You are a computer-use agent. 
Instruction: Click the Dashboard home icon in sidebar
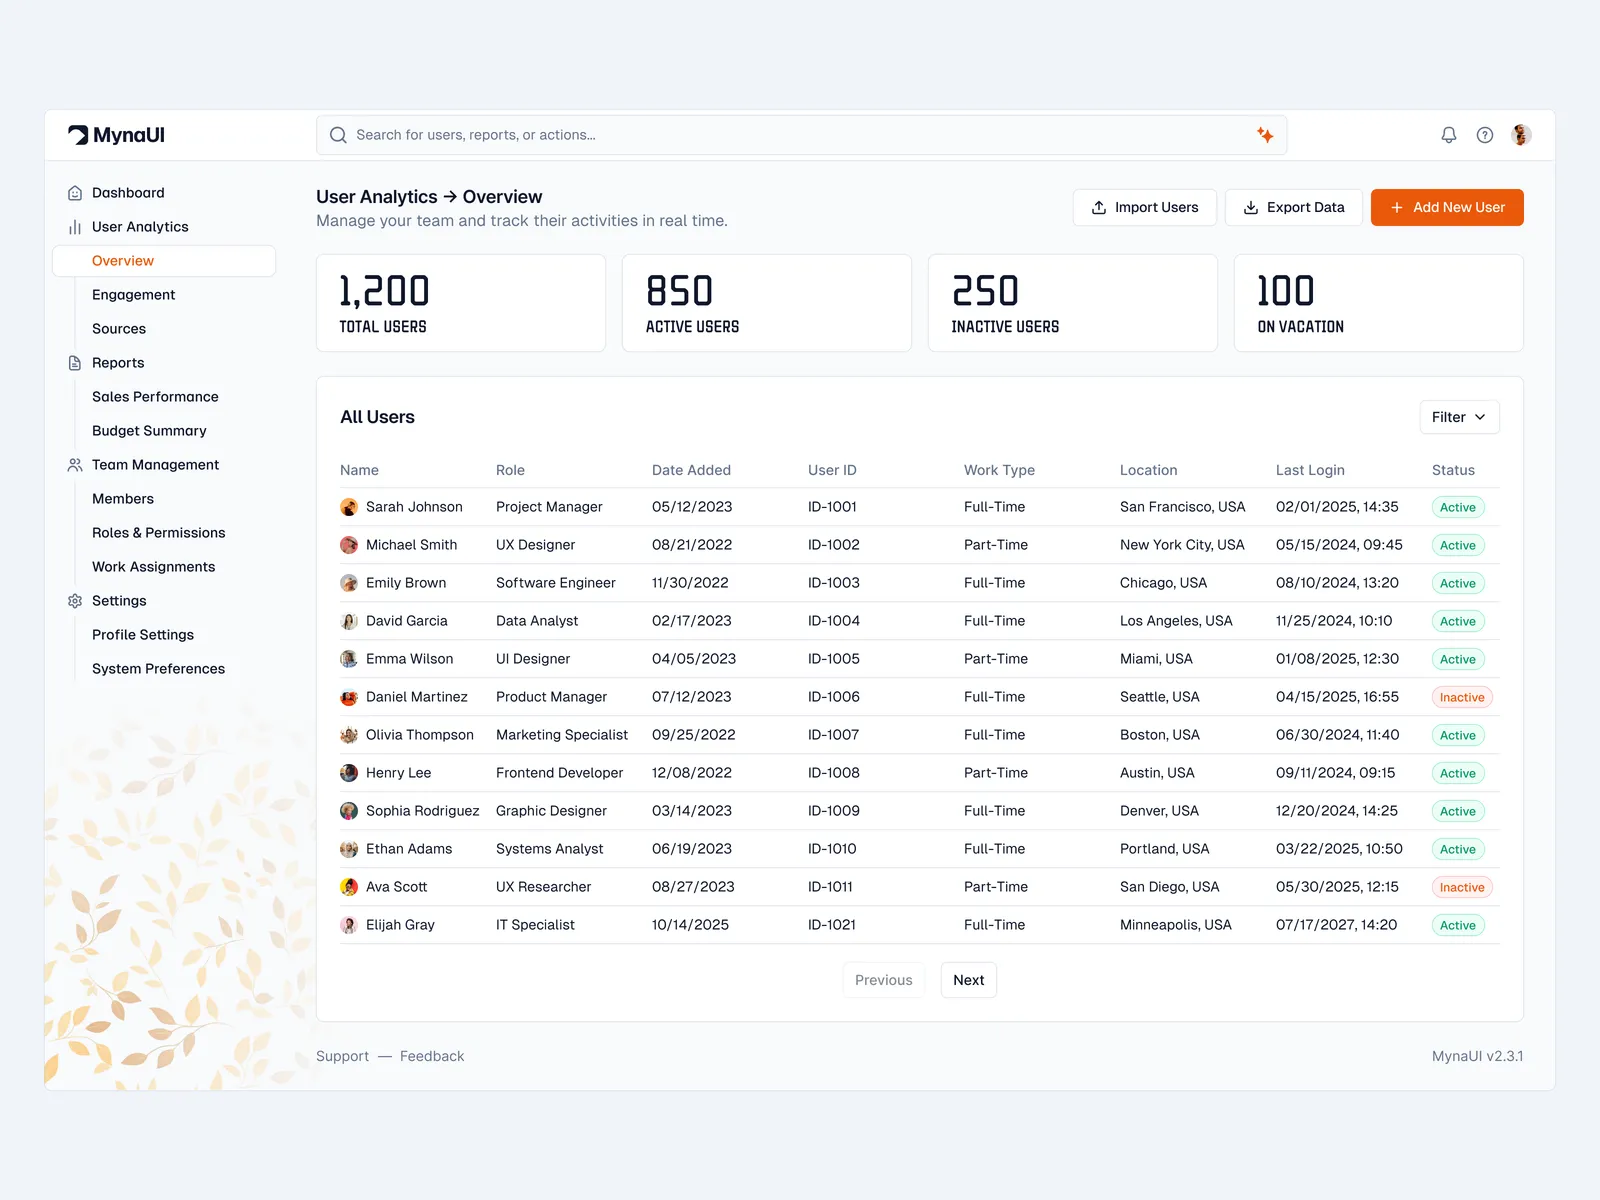pos(75,193)
